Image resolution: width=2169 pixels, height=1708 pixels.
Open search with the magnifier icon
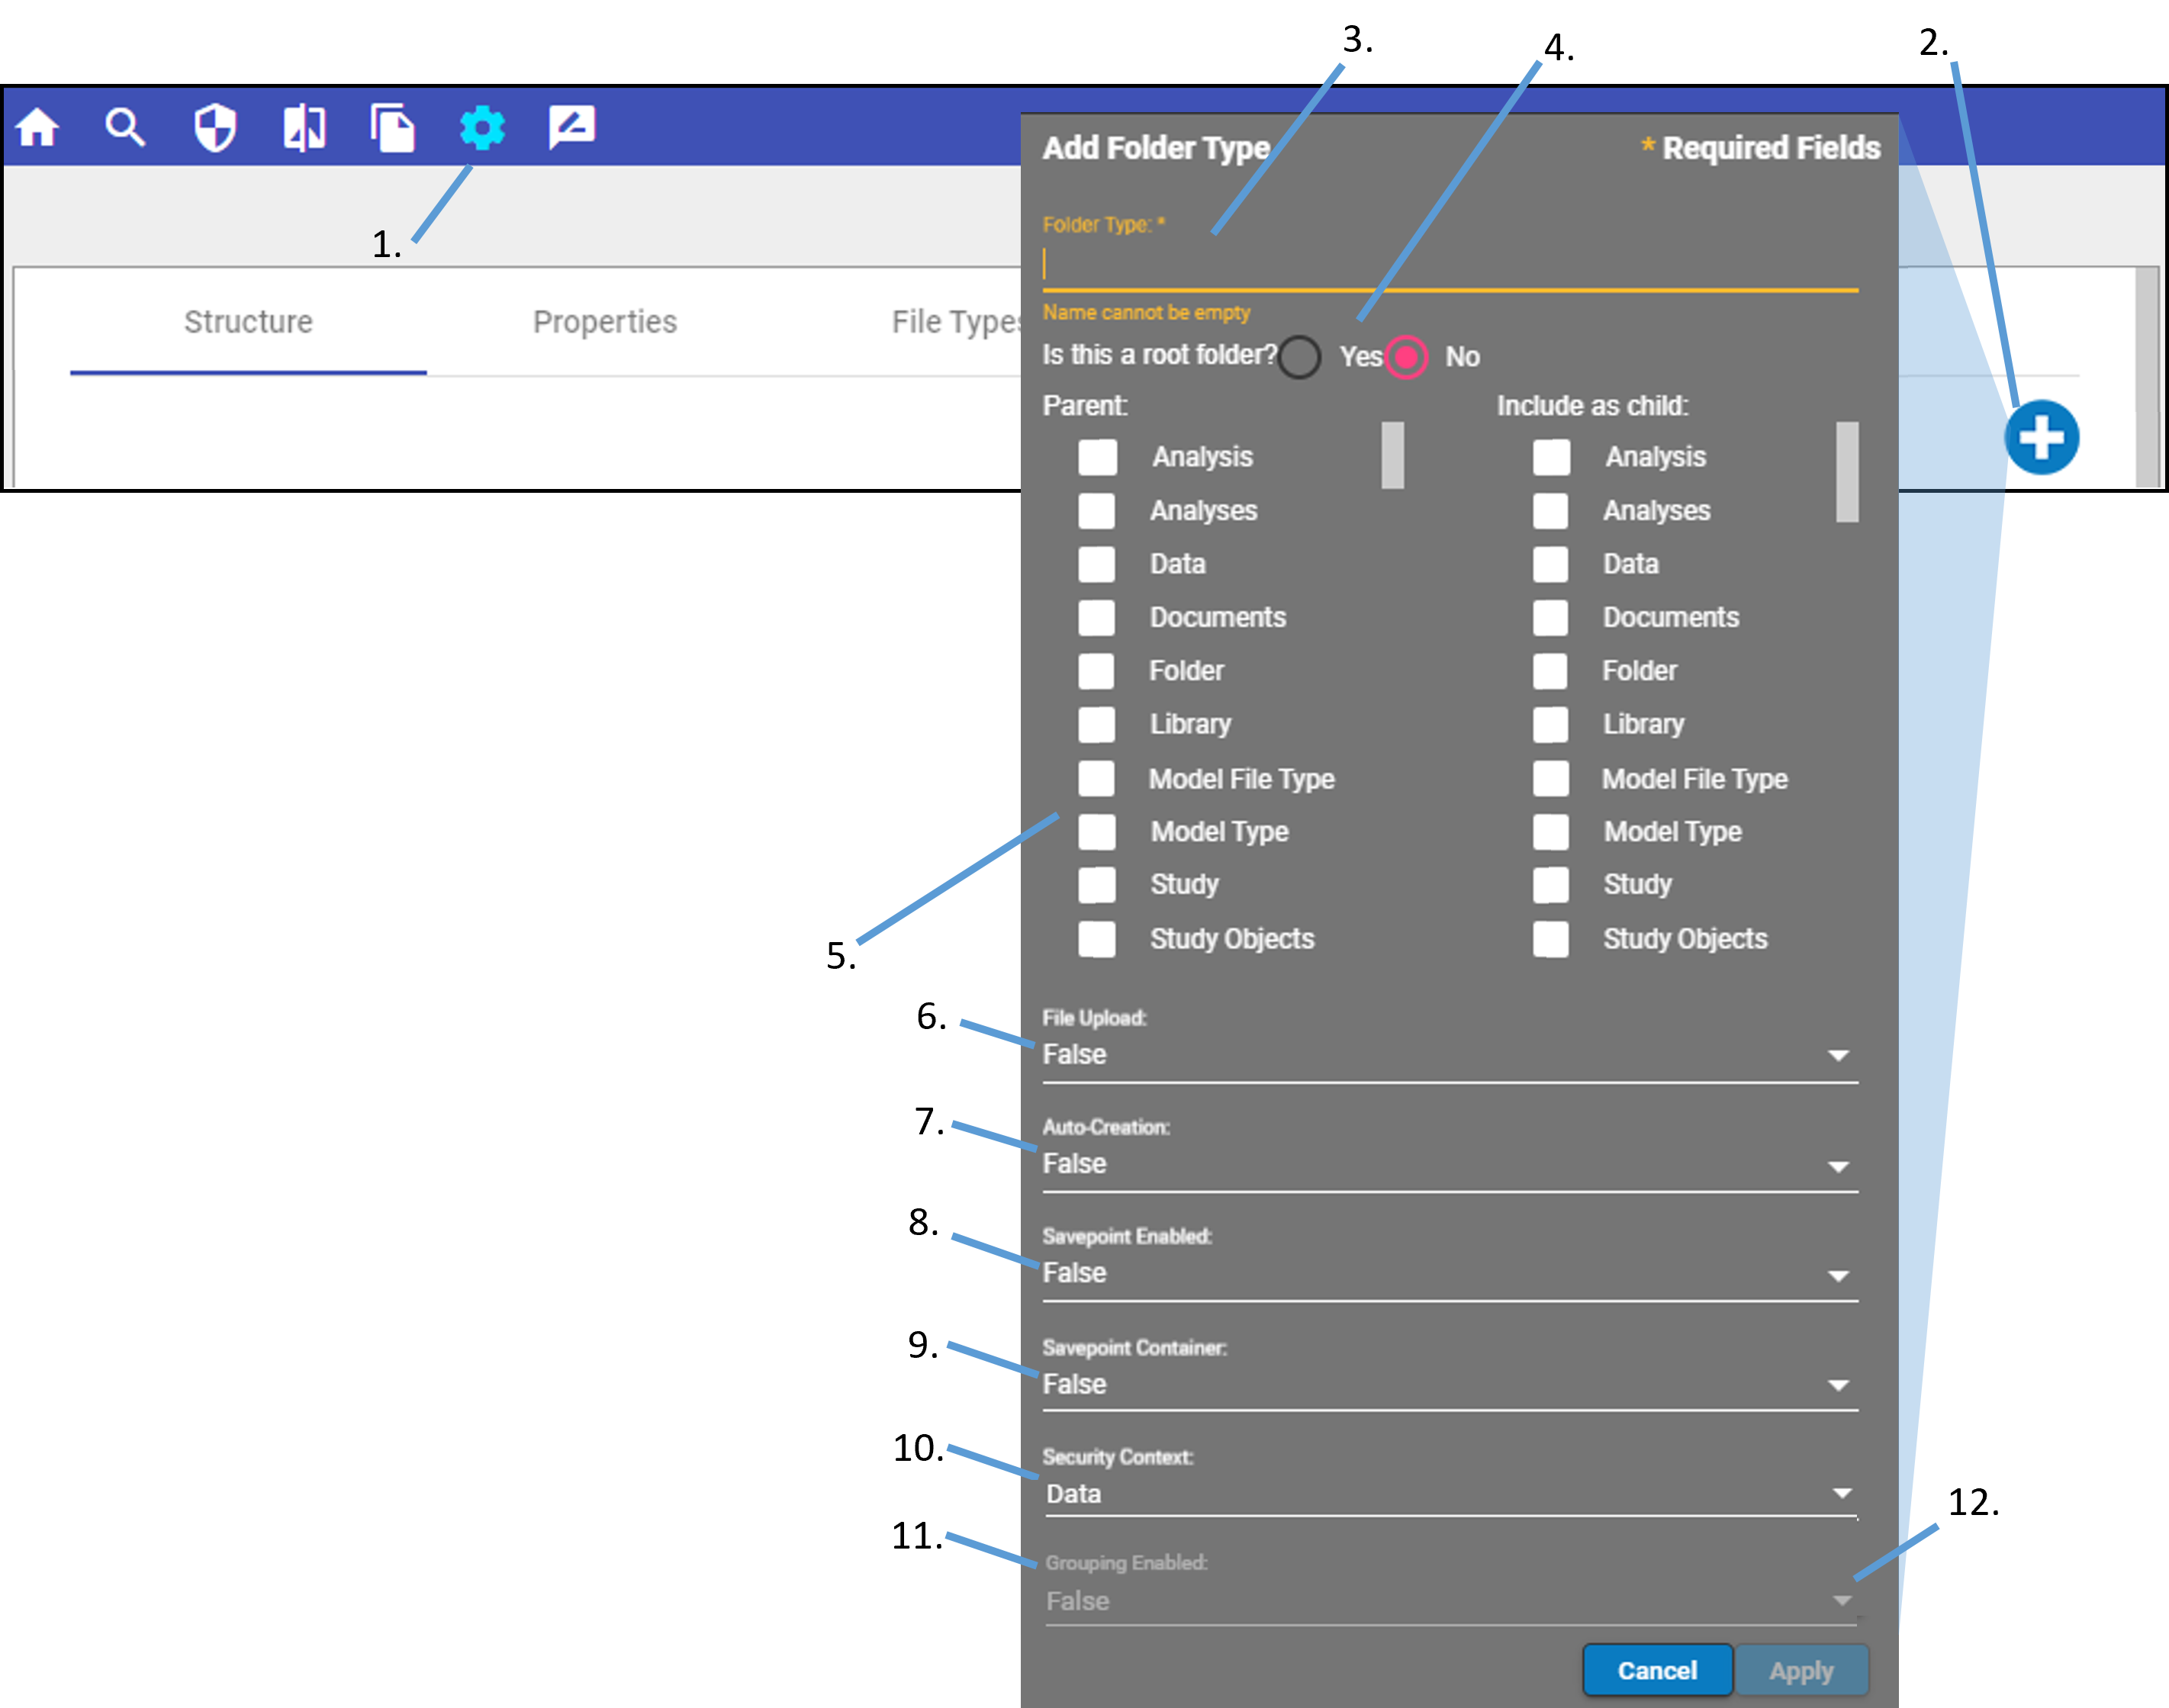click(125, 128)
